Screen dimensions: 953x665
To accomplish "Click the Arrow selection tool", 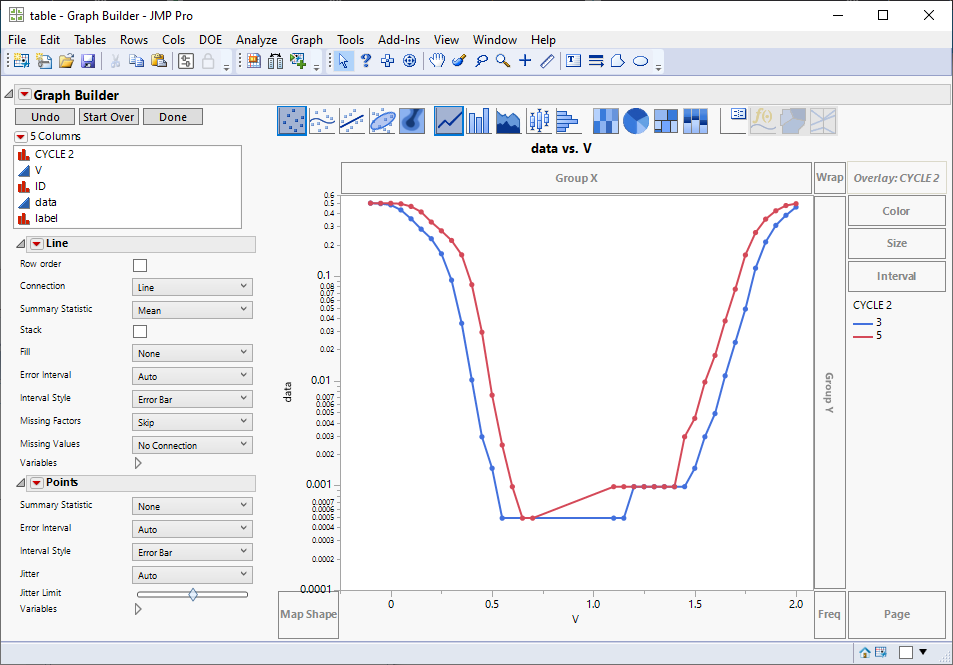I will 343,61.
